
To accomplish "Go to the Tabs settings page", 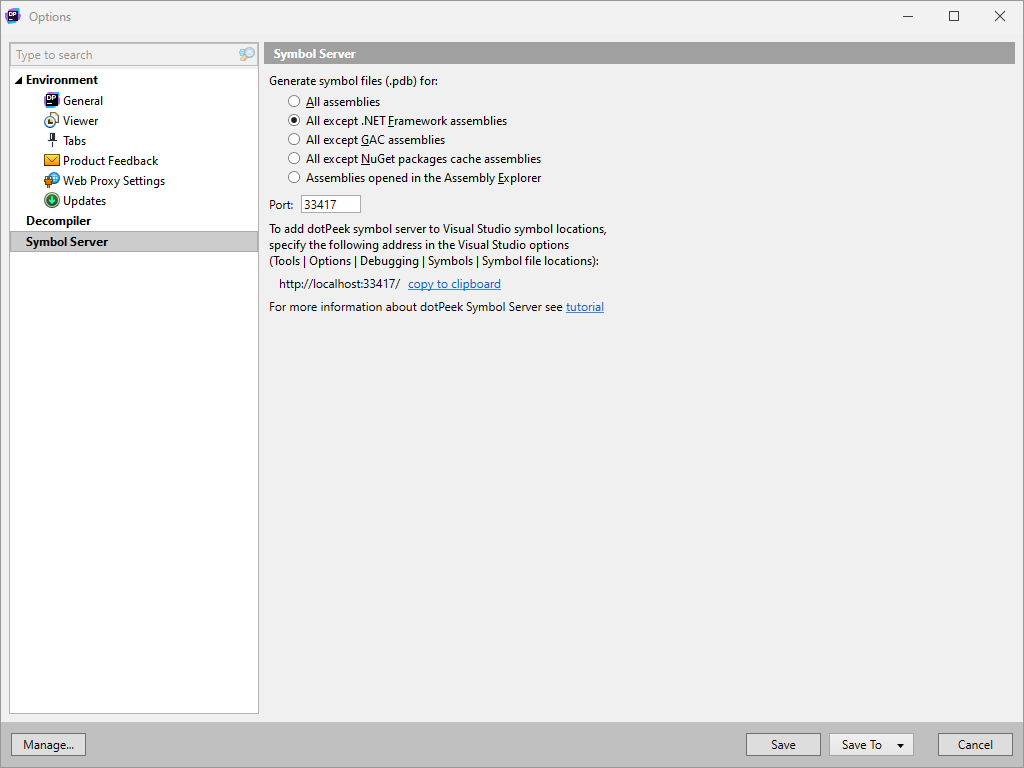I will click(74, 140).
